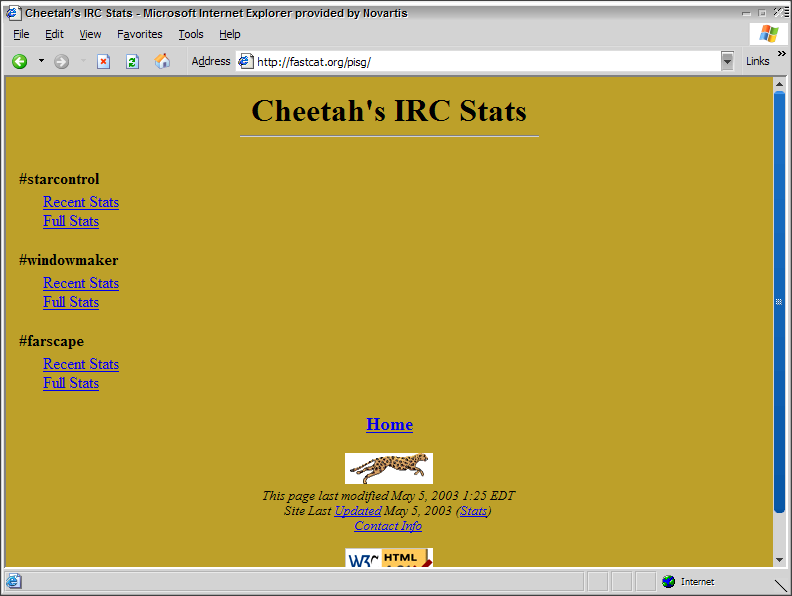Click the Internet zone status text
Screen dimensions: 792x596
(698, 581)
